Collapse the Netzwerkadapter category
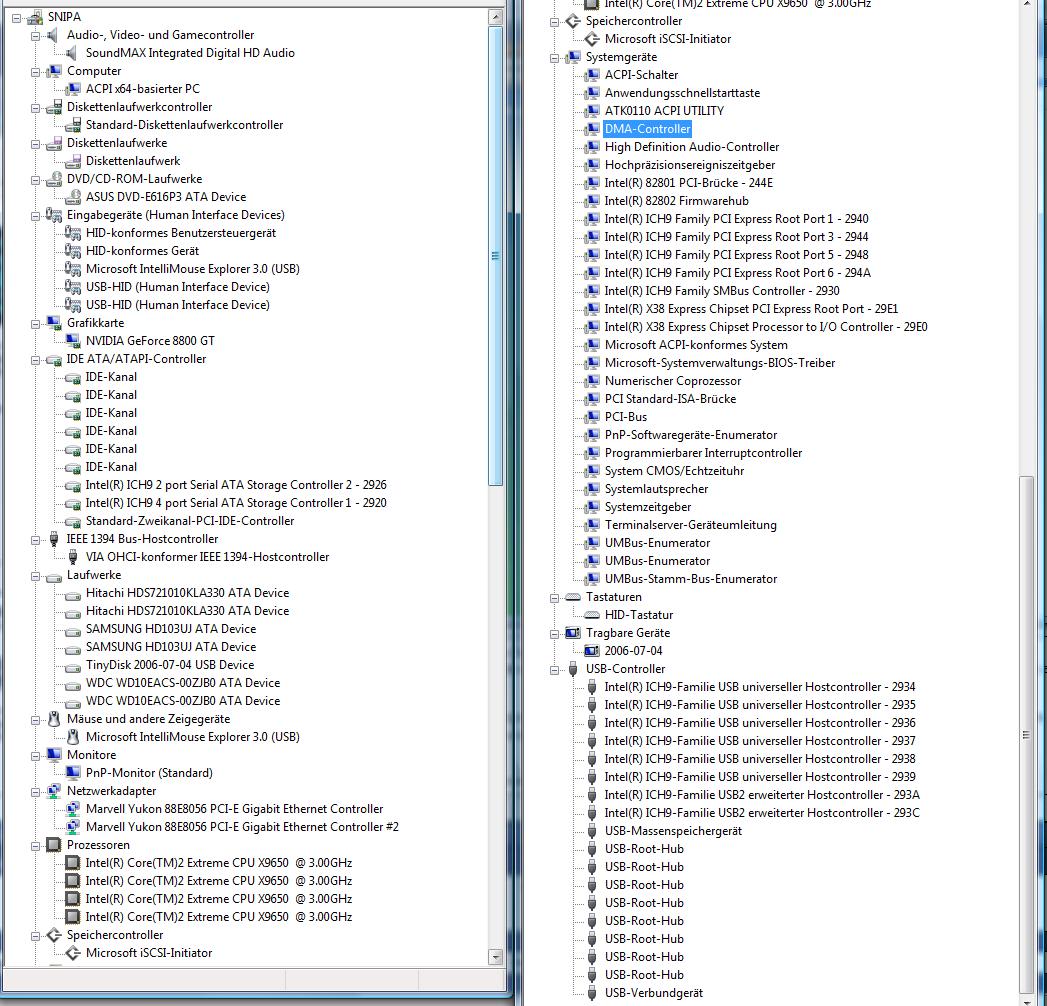1047x1006 pixels. [x=36, y=791]
